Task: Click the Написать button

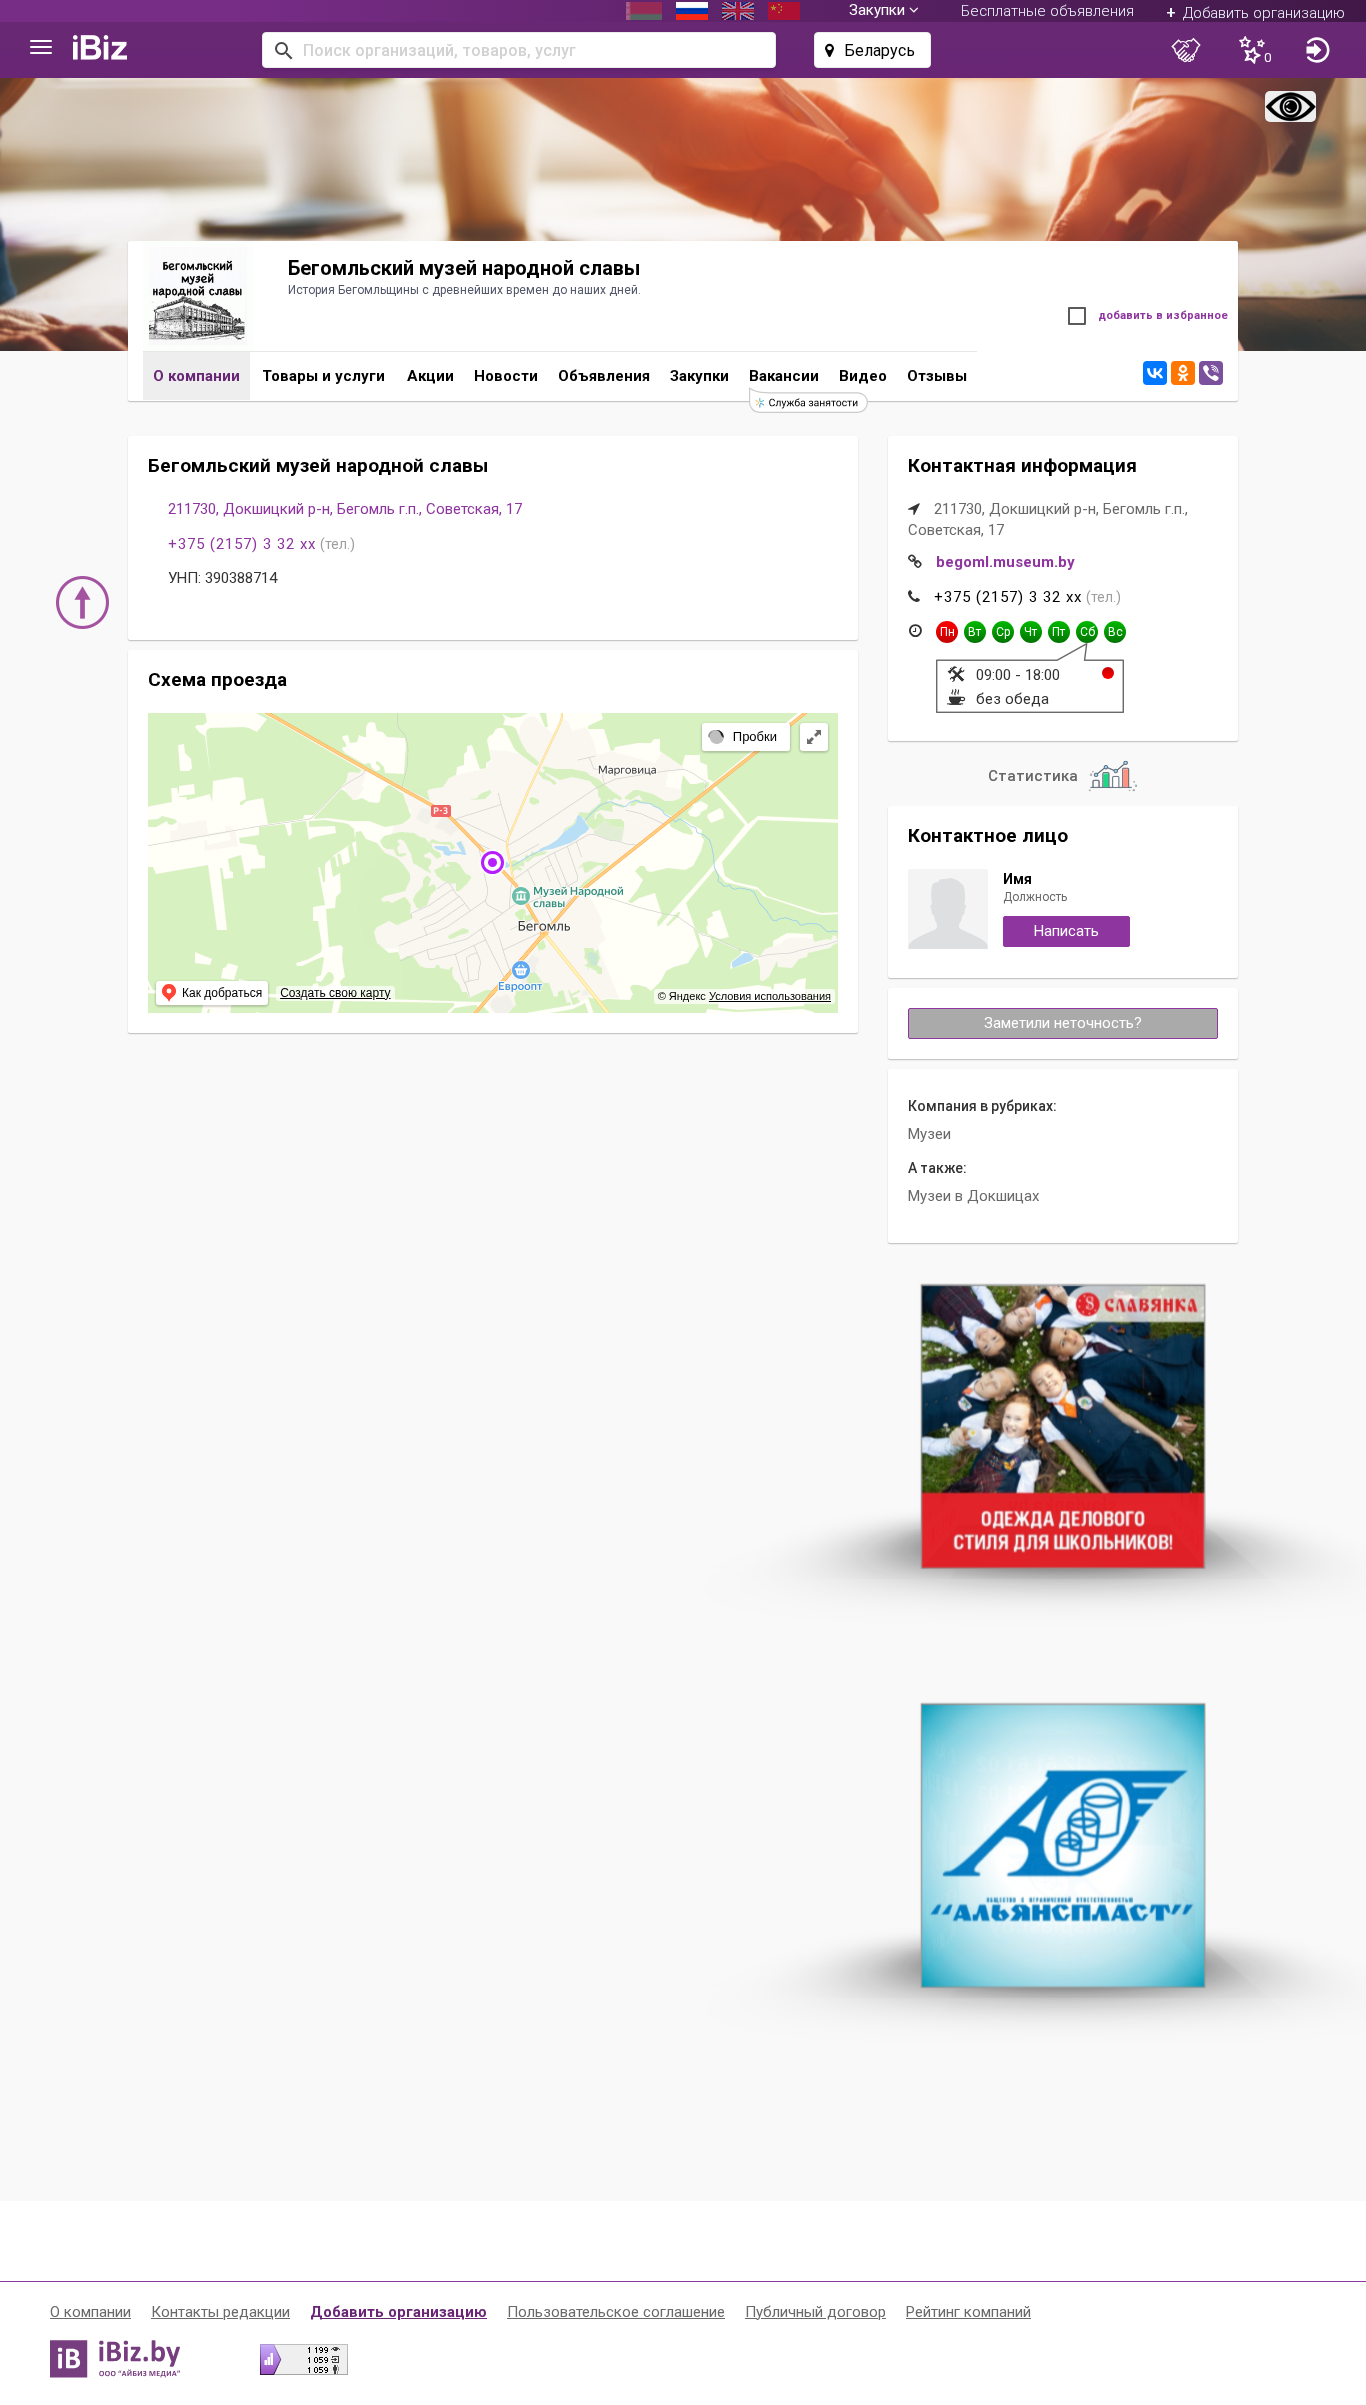Action: 1066,931
